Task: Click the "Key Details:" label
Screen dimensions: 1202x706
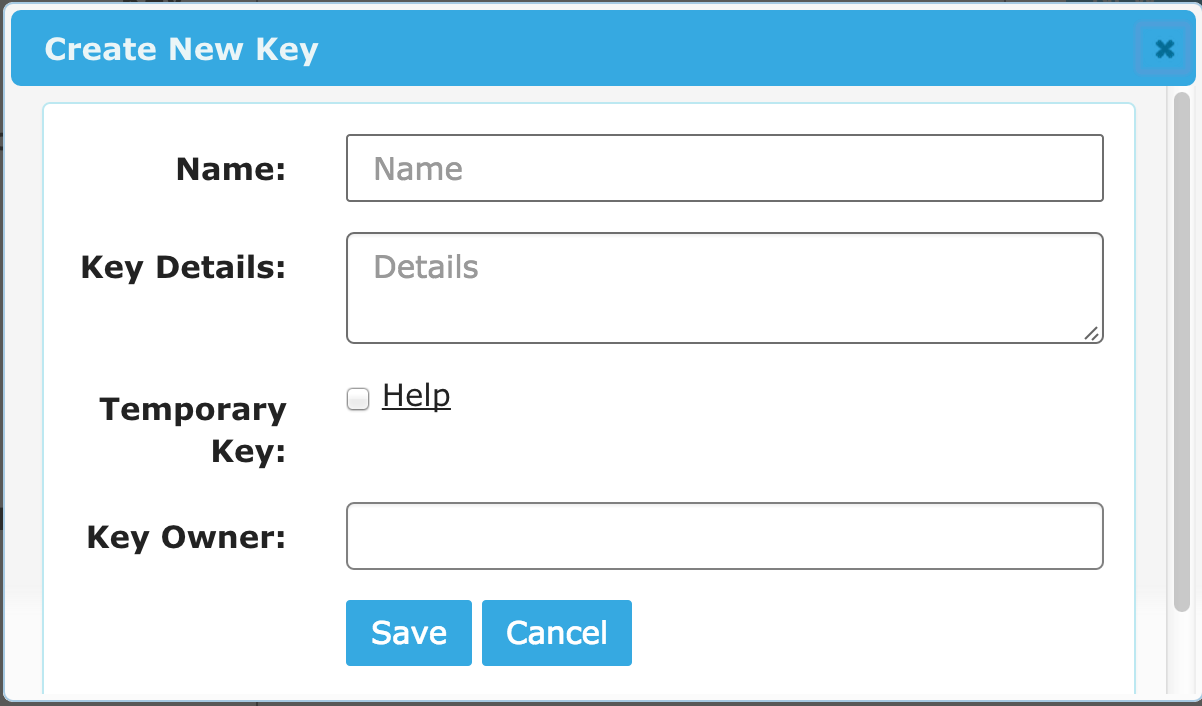Action: pyautogui.click(x=183, y=267)
